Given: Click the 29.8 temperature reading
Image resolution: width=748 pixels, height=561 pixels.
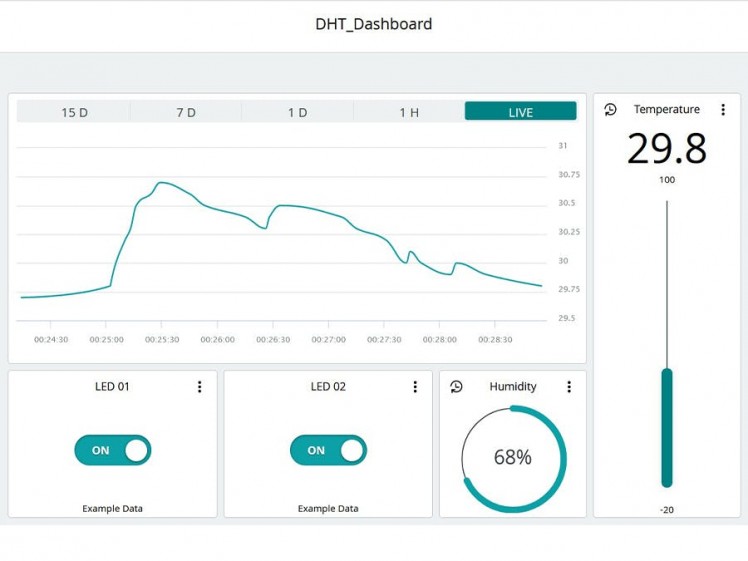Looking at the screenshot, I should (667, 149).
